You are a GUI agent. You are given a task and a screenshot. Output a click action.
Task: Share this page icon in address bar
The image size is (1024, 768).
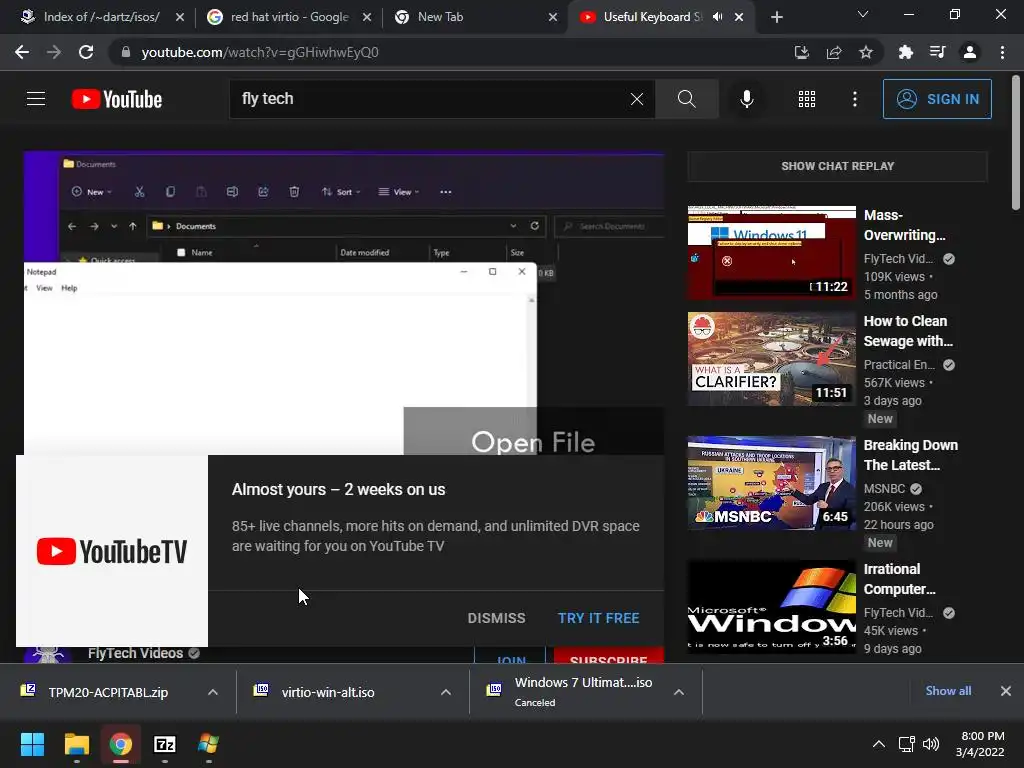tap(834, 52)
